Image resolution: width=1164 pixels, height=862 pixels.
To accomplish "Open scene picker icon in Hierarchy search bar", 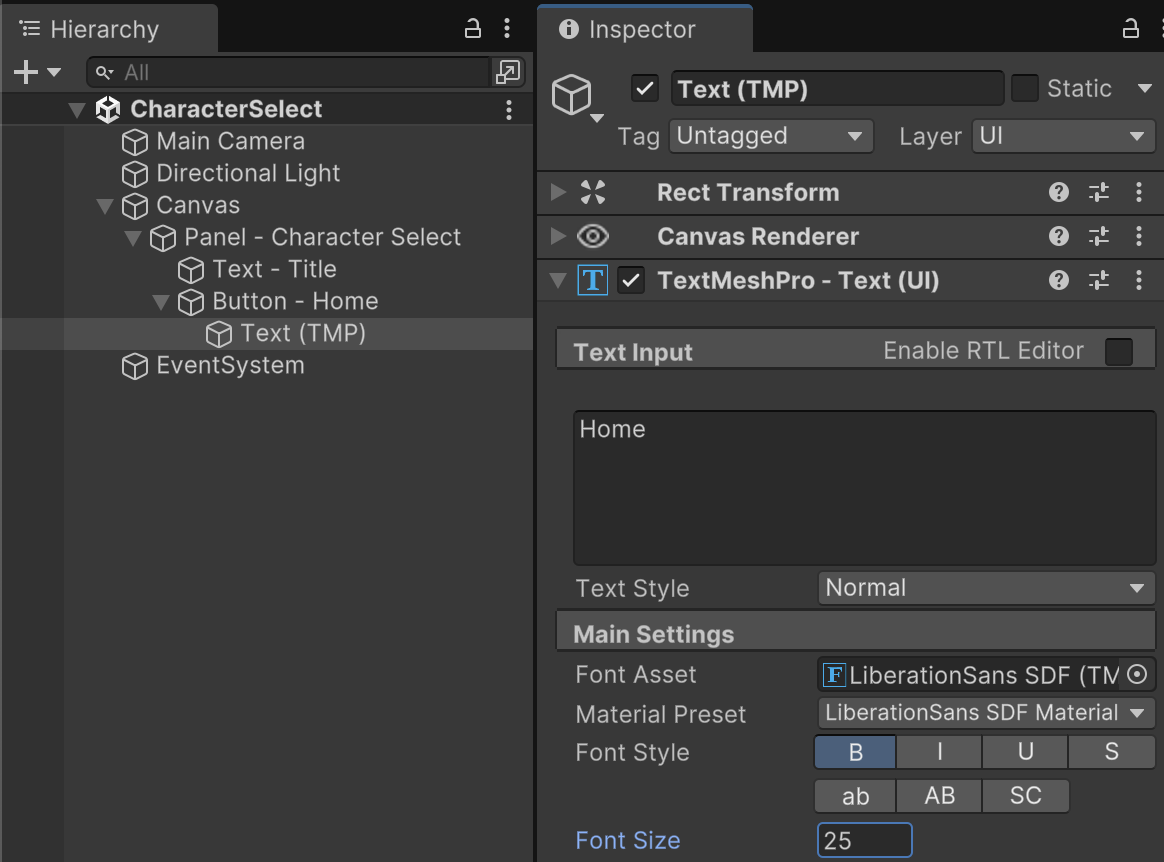I will tap(507, 72).
